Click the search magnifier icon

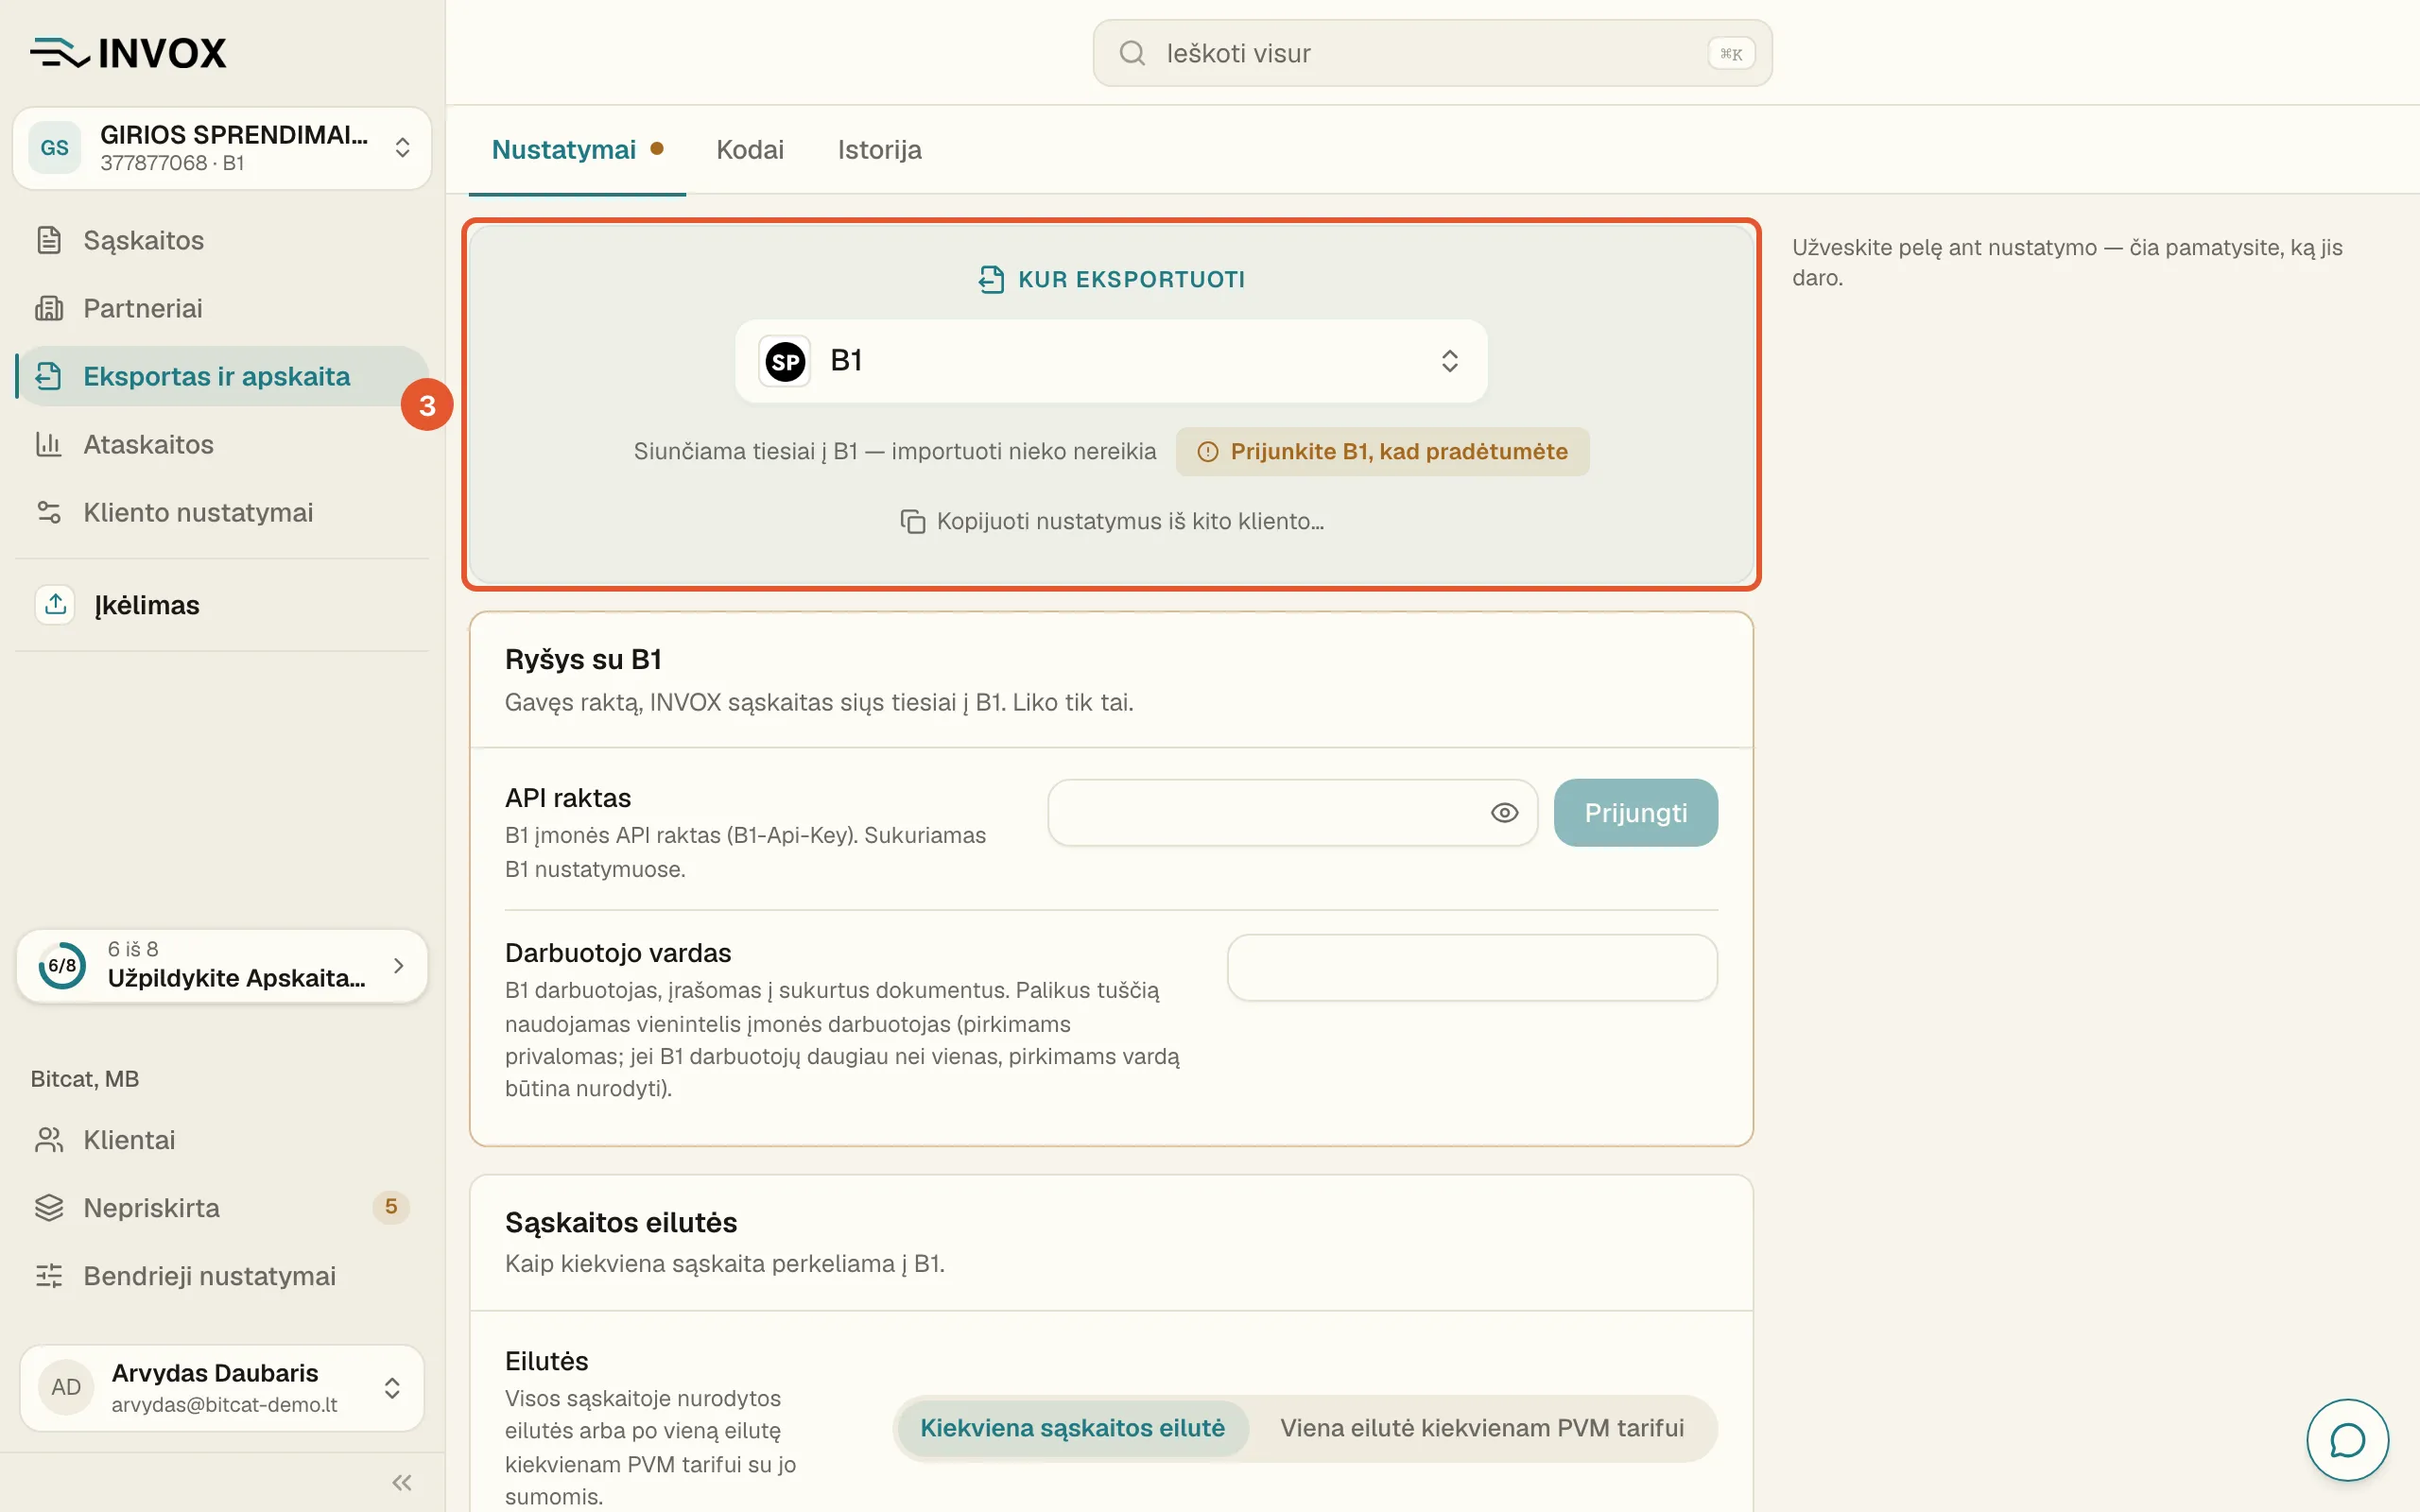click(1132, 53)
